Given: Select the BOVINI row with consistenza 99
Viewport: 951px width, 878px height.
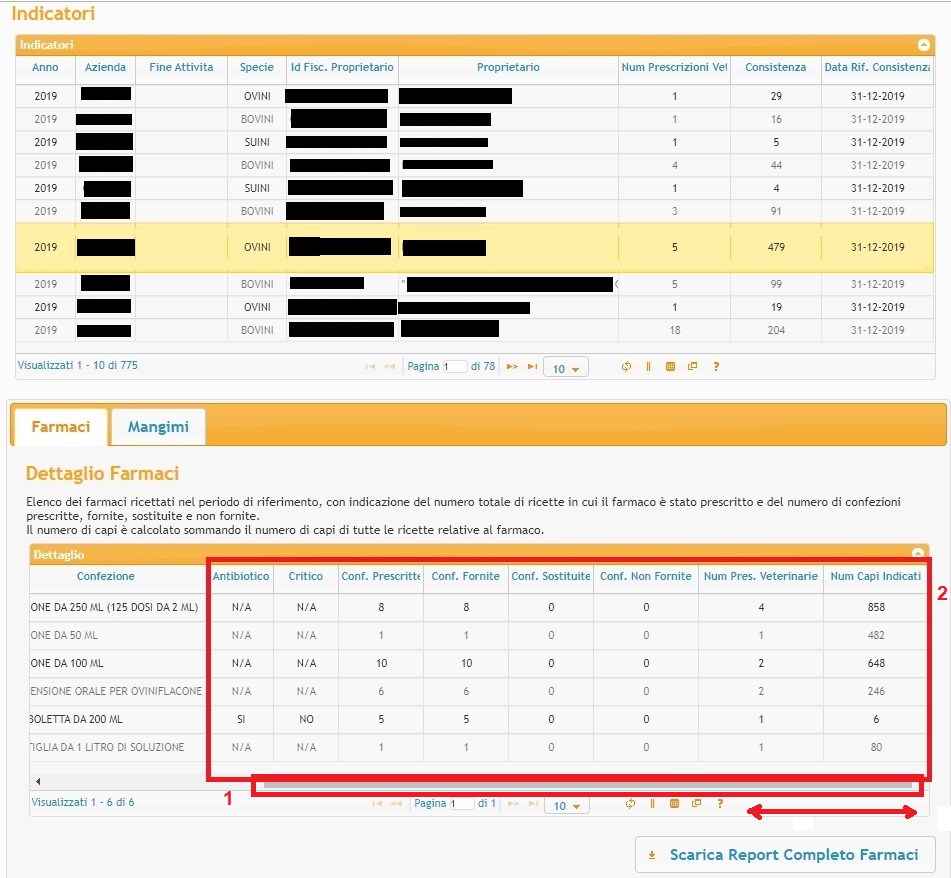Looking at the screenshot, I should (474, 284).
